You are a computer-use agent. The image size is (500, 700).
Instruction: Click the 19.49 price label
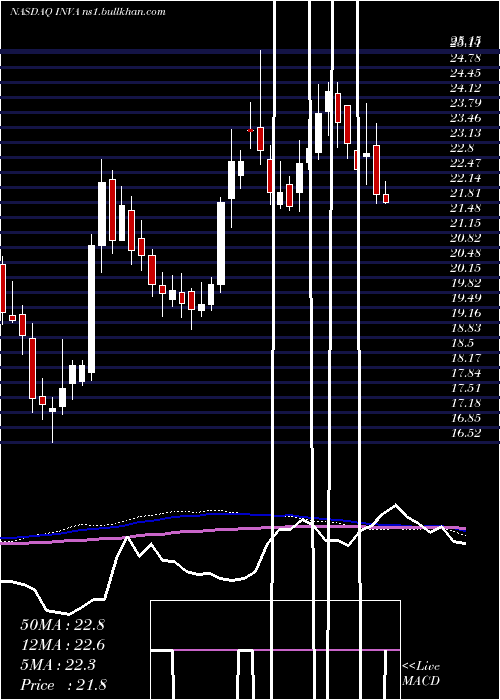click(466, 298)
